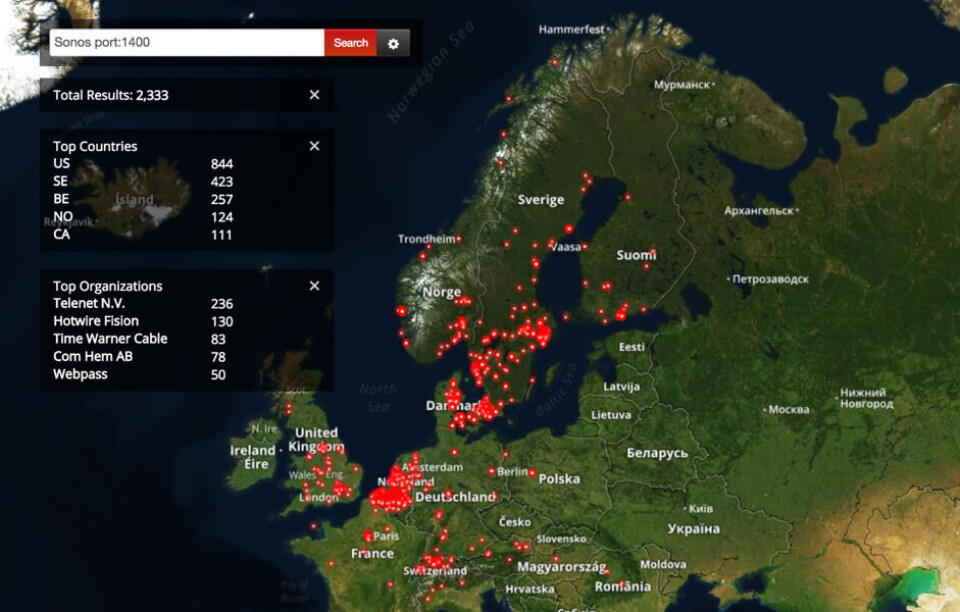Select the SE country row

click(143, 181)
